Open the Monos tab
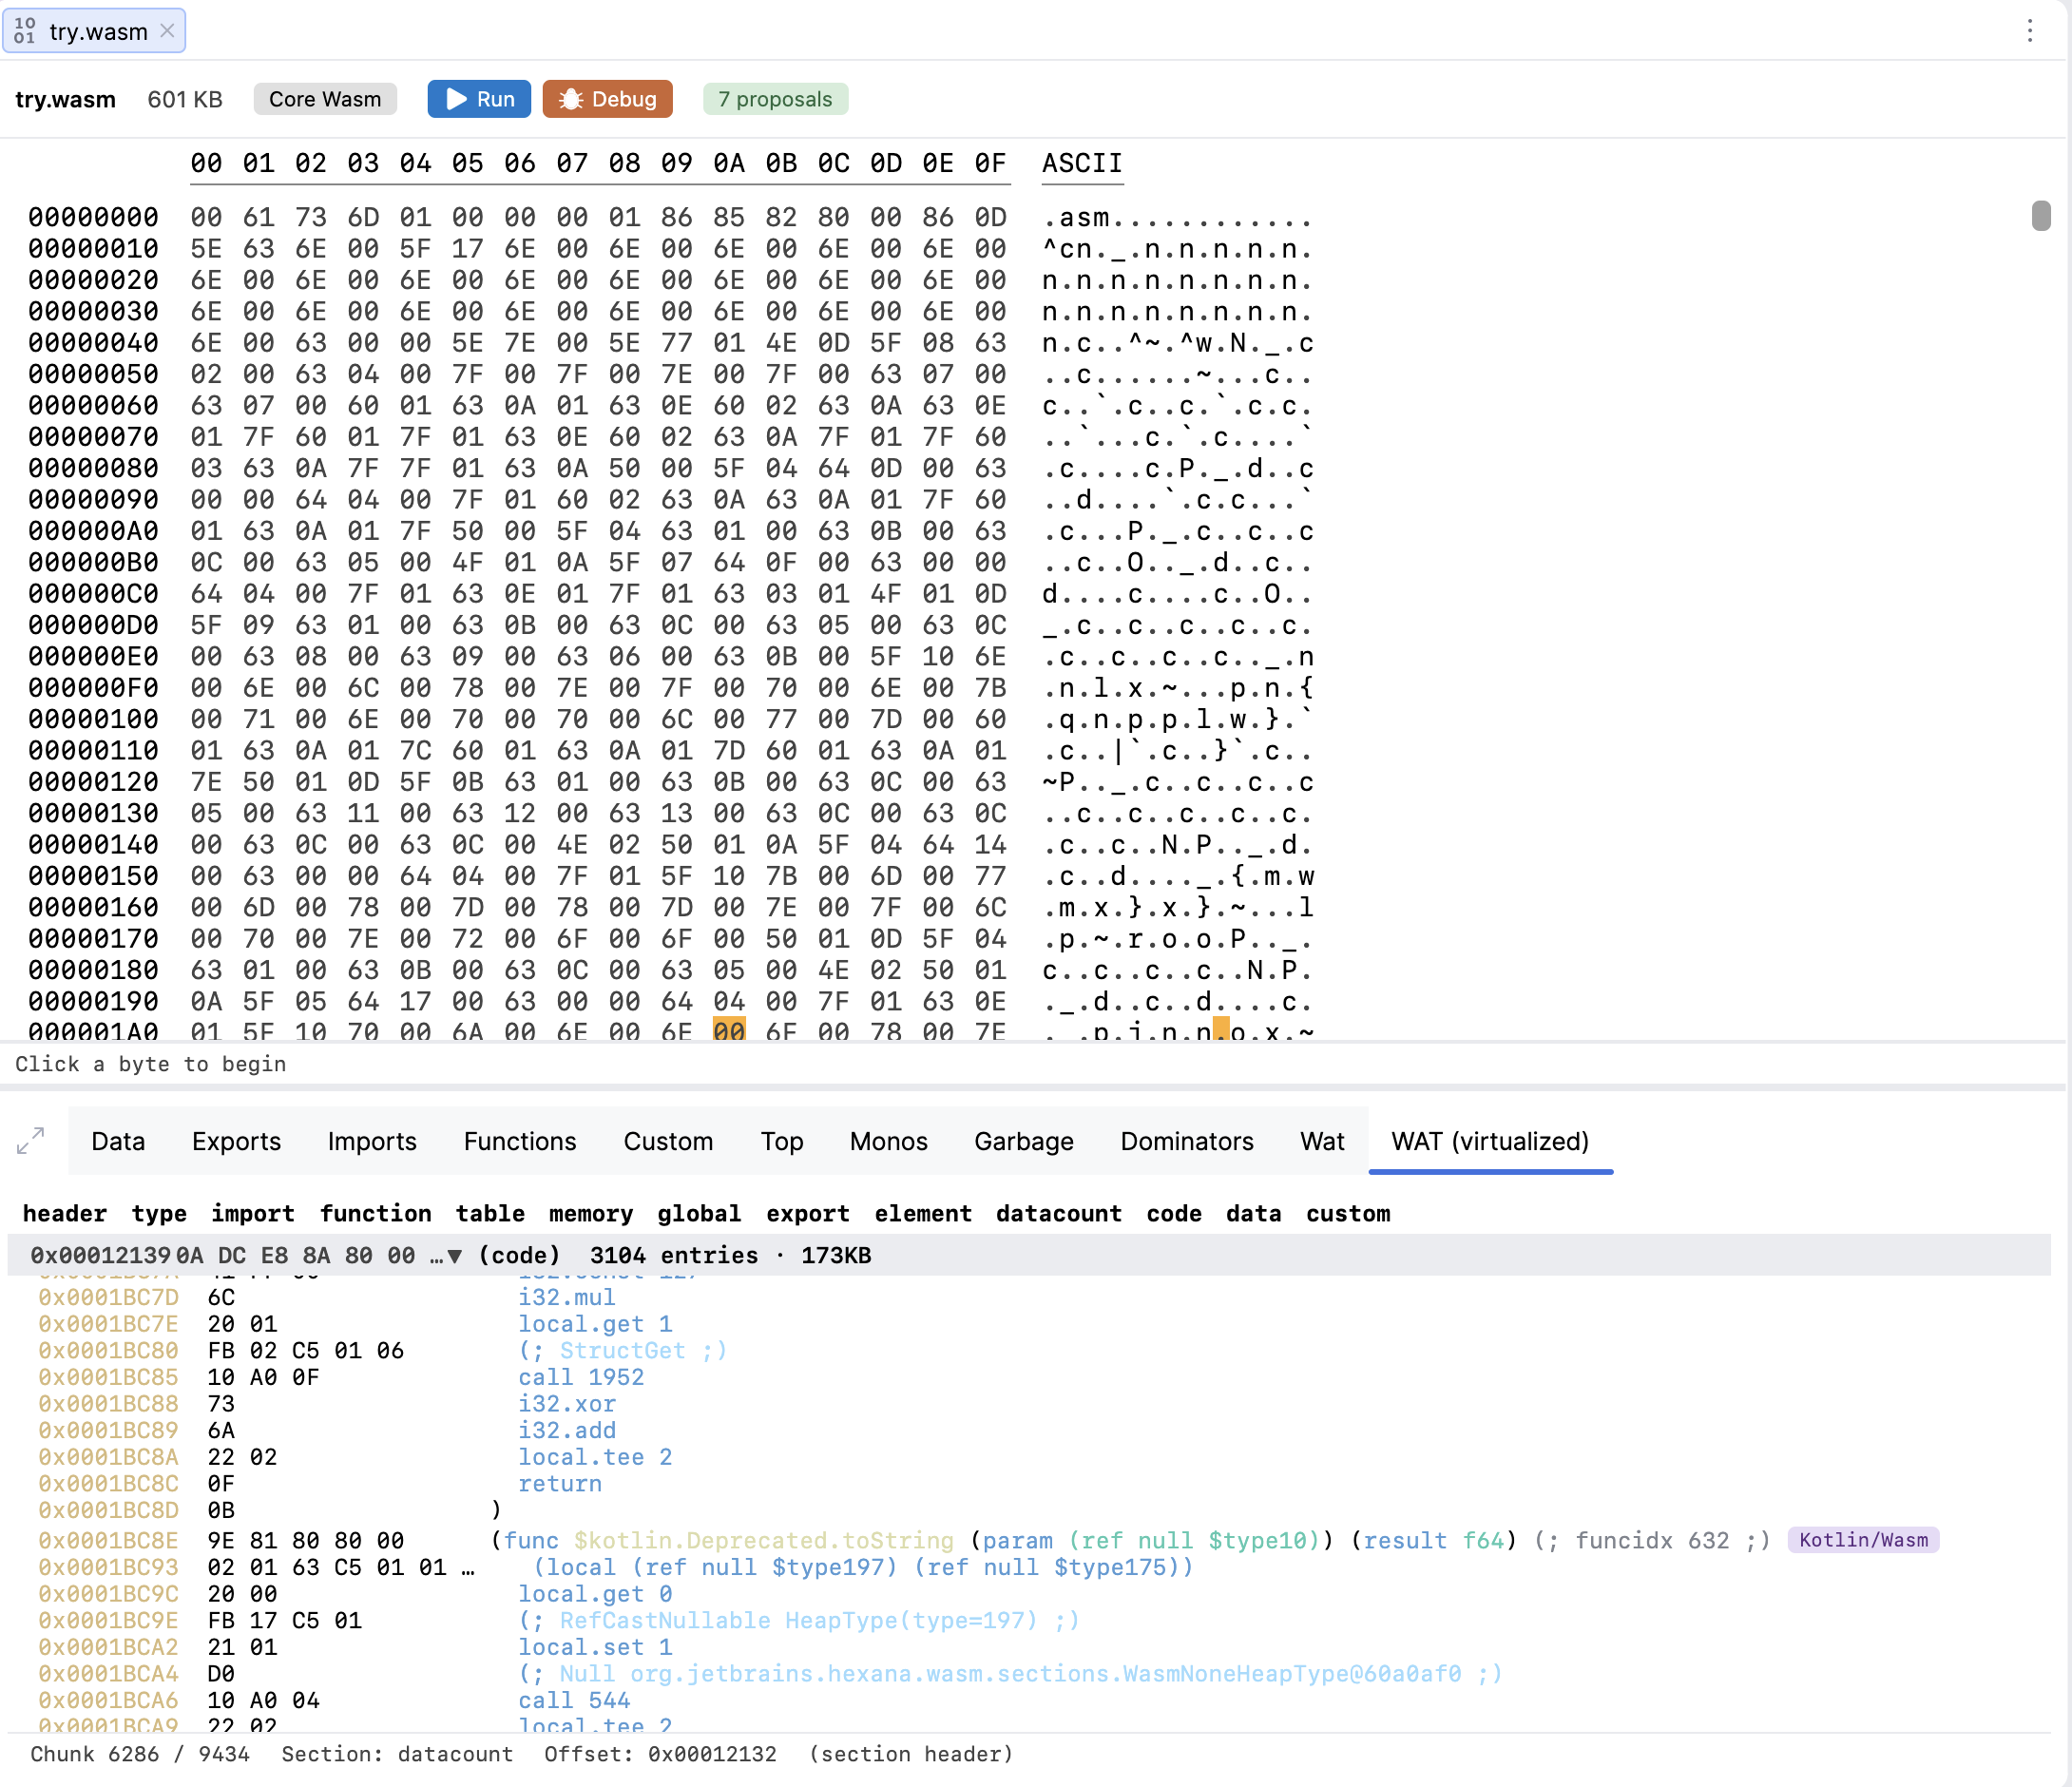The height and width of the screenshot is (1787, 2072). click(x=888, y=1141)
